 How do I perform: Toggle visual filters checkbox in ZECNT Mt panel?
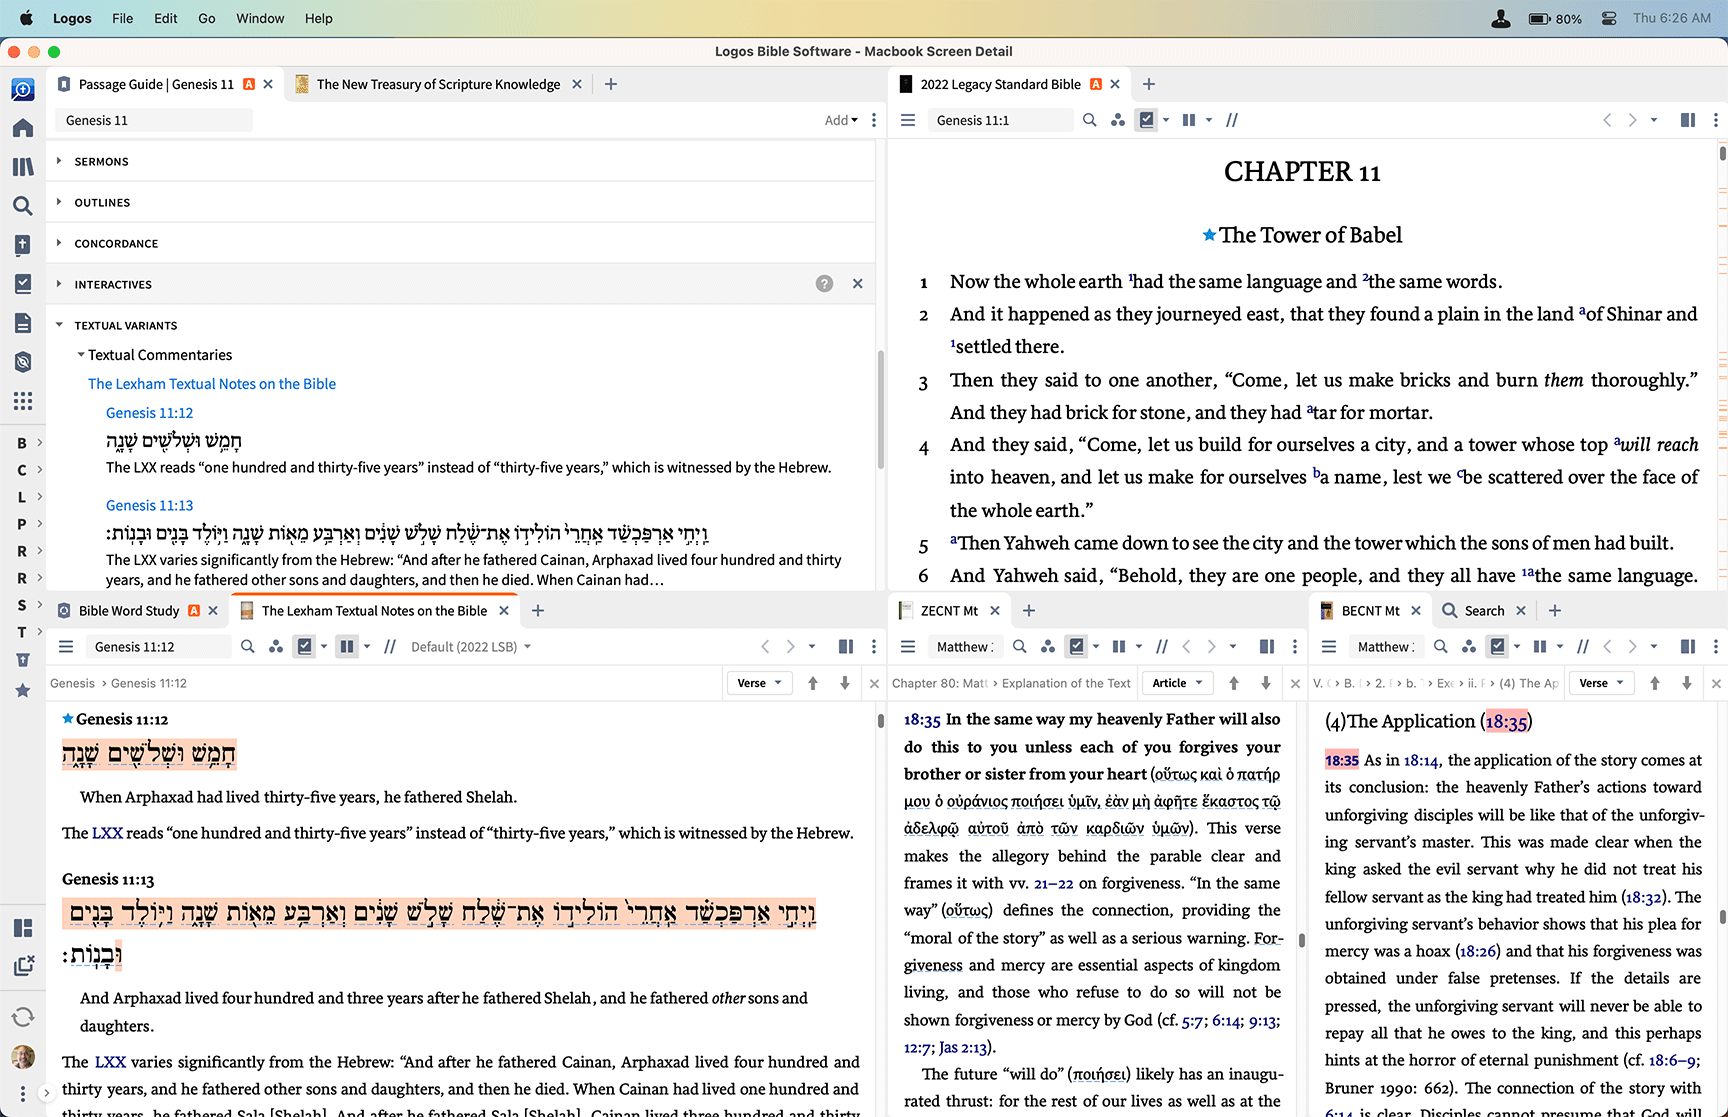[x=1077, y=647]
